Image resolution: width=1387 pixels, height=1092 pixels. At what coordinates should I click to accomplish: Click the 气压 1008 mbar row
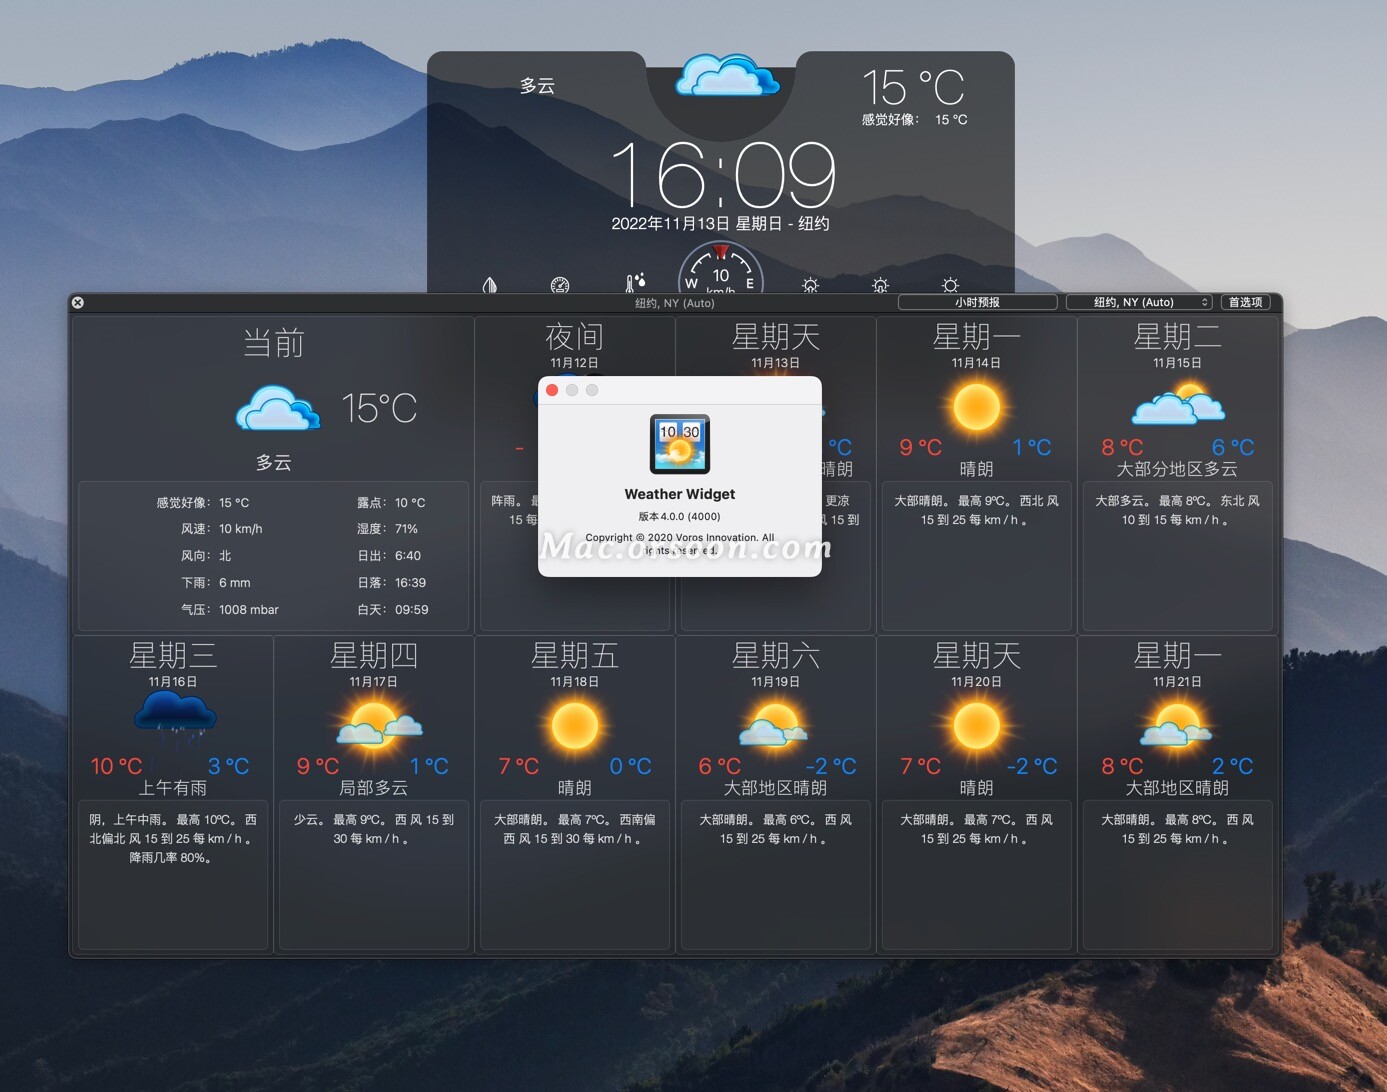point(230,610)
